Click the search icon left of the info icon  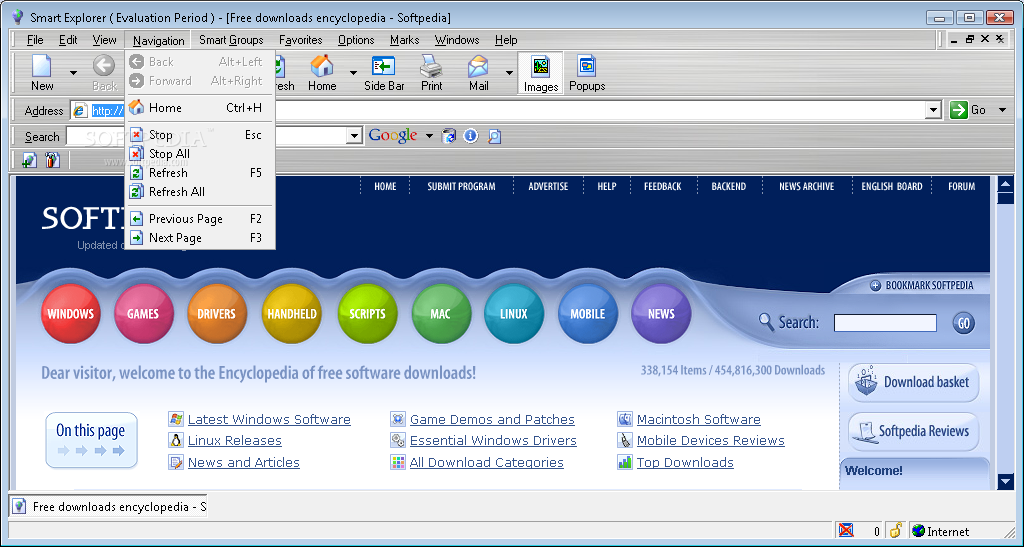[449, 136]
